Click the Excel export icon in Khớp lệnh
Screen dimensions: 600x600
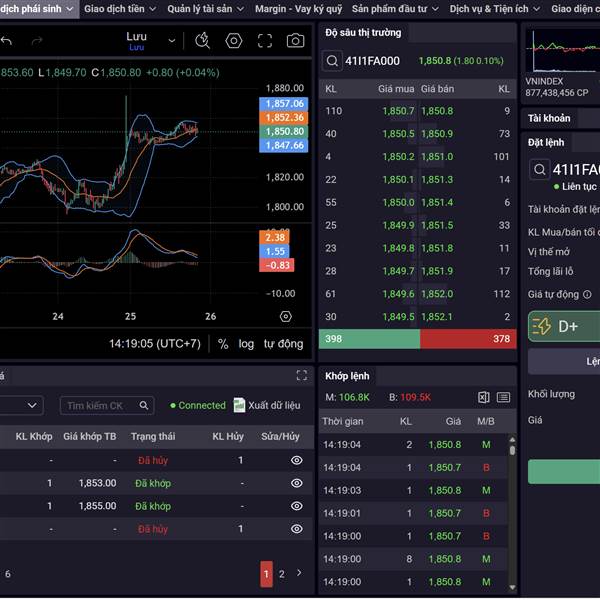pos(483,397)
